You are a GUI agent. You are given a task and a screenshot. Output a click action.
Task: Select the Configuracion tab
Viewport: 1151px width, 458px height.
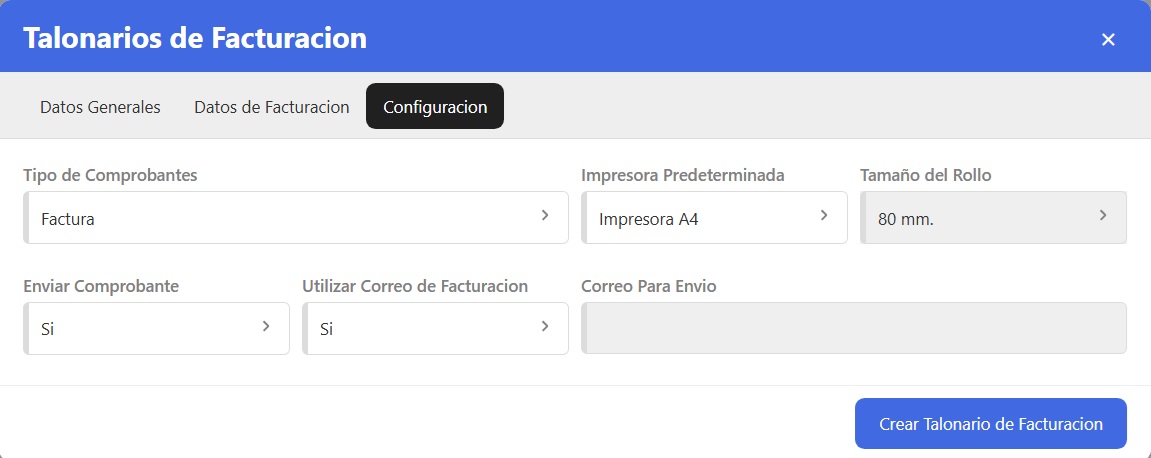[x=435, y=107]
